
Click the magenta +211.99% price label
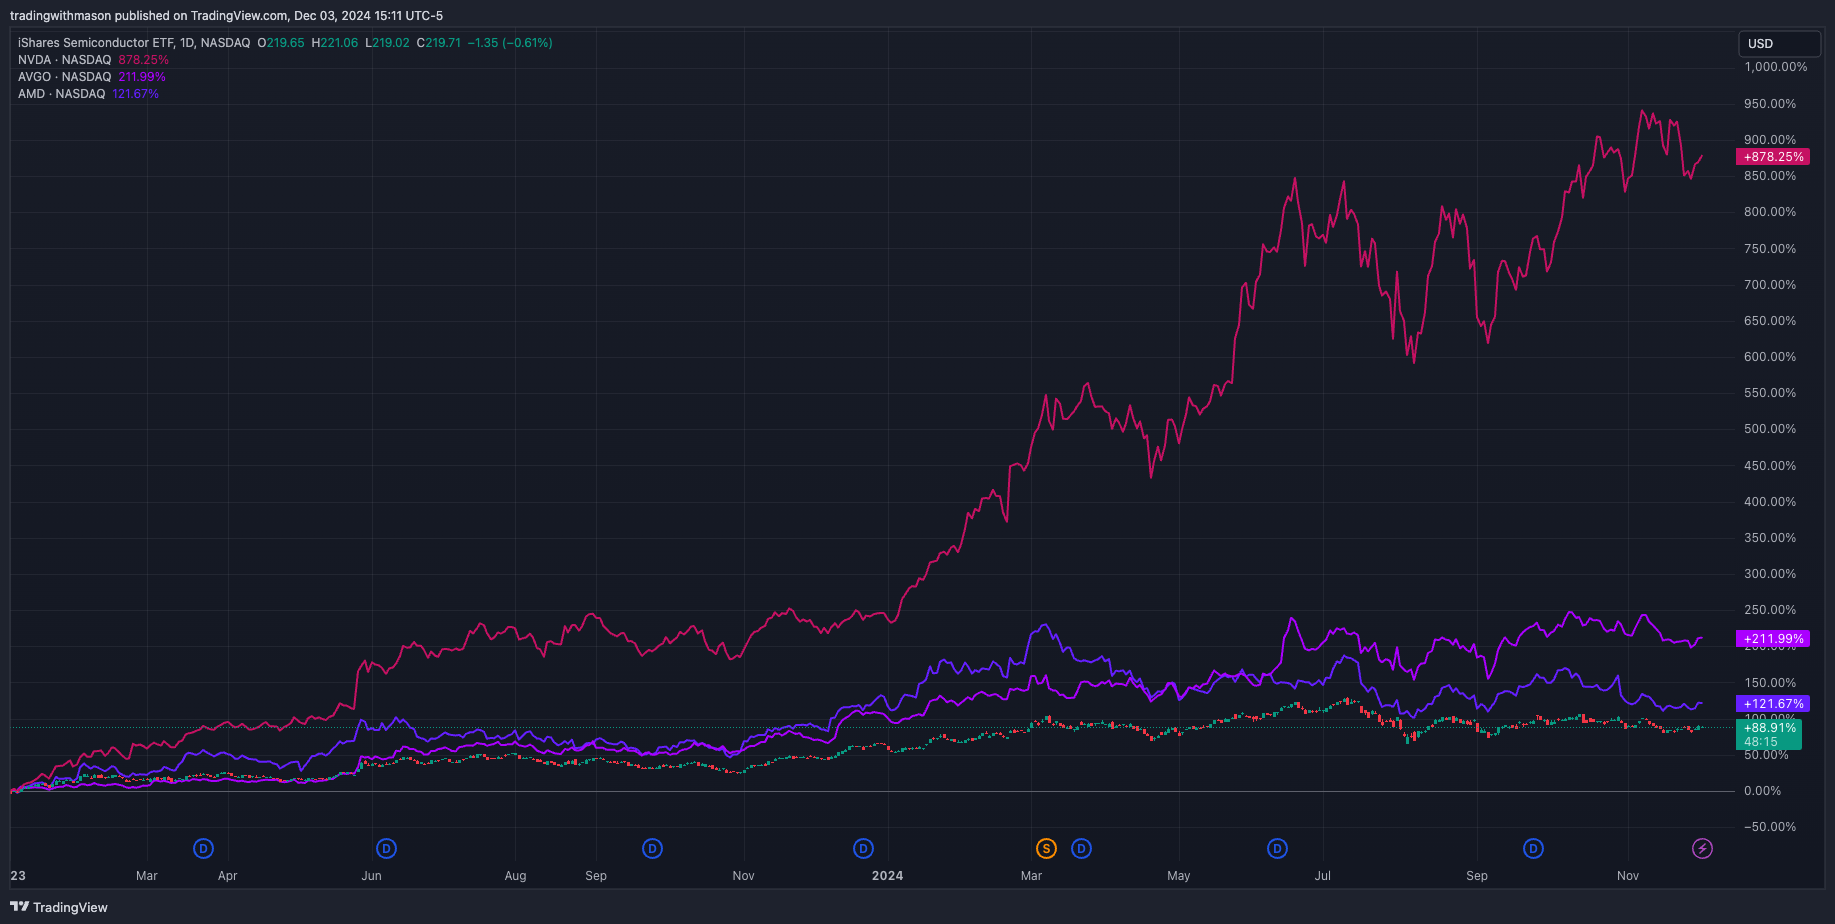pos(1773,639)
